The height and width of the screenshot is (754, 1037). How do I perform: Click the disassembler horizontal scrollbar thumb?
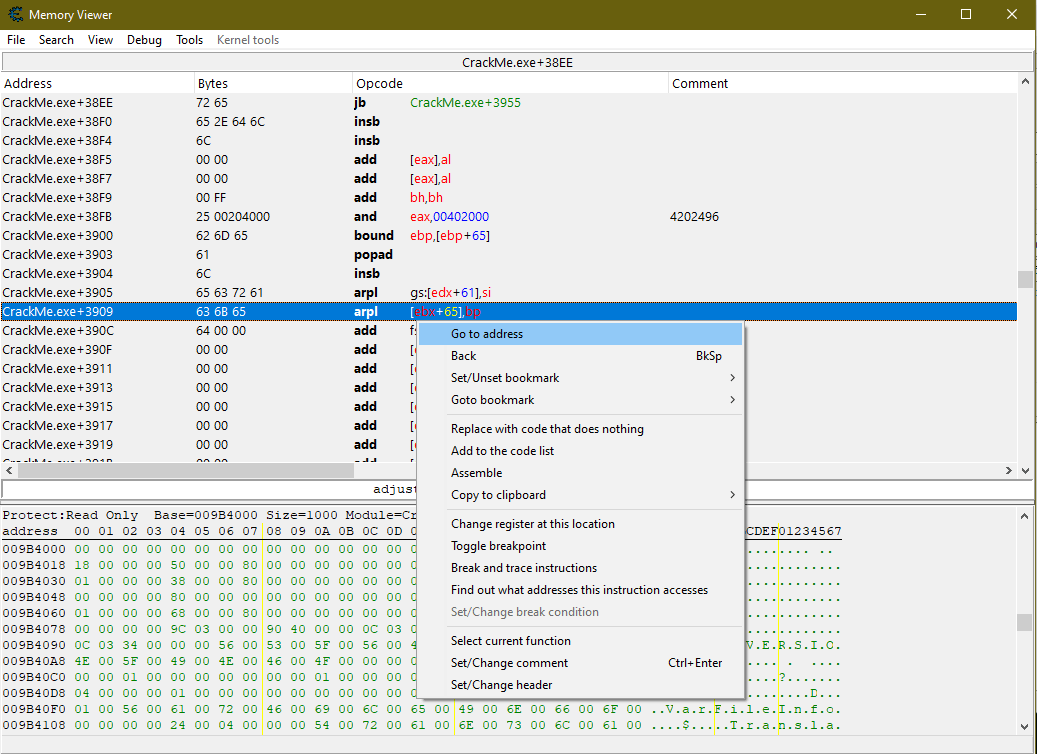pos(186,471)
